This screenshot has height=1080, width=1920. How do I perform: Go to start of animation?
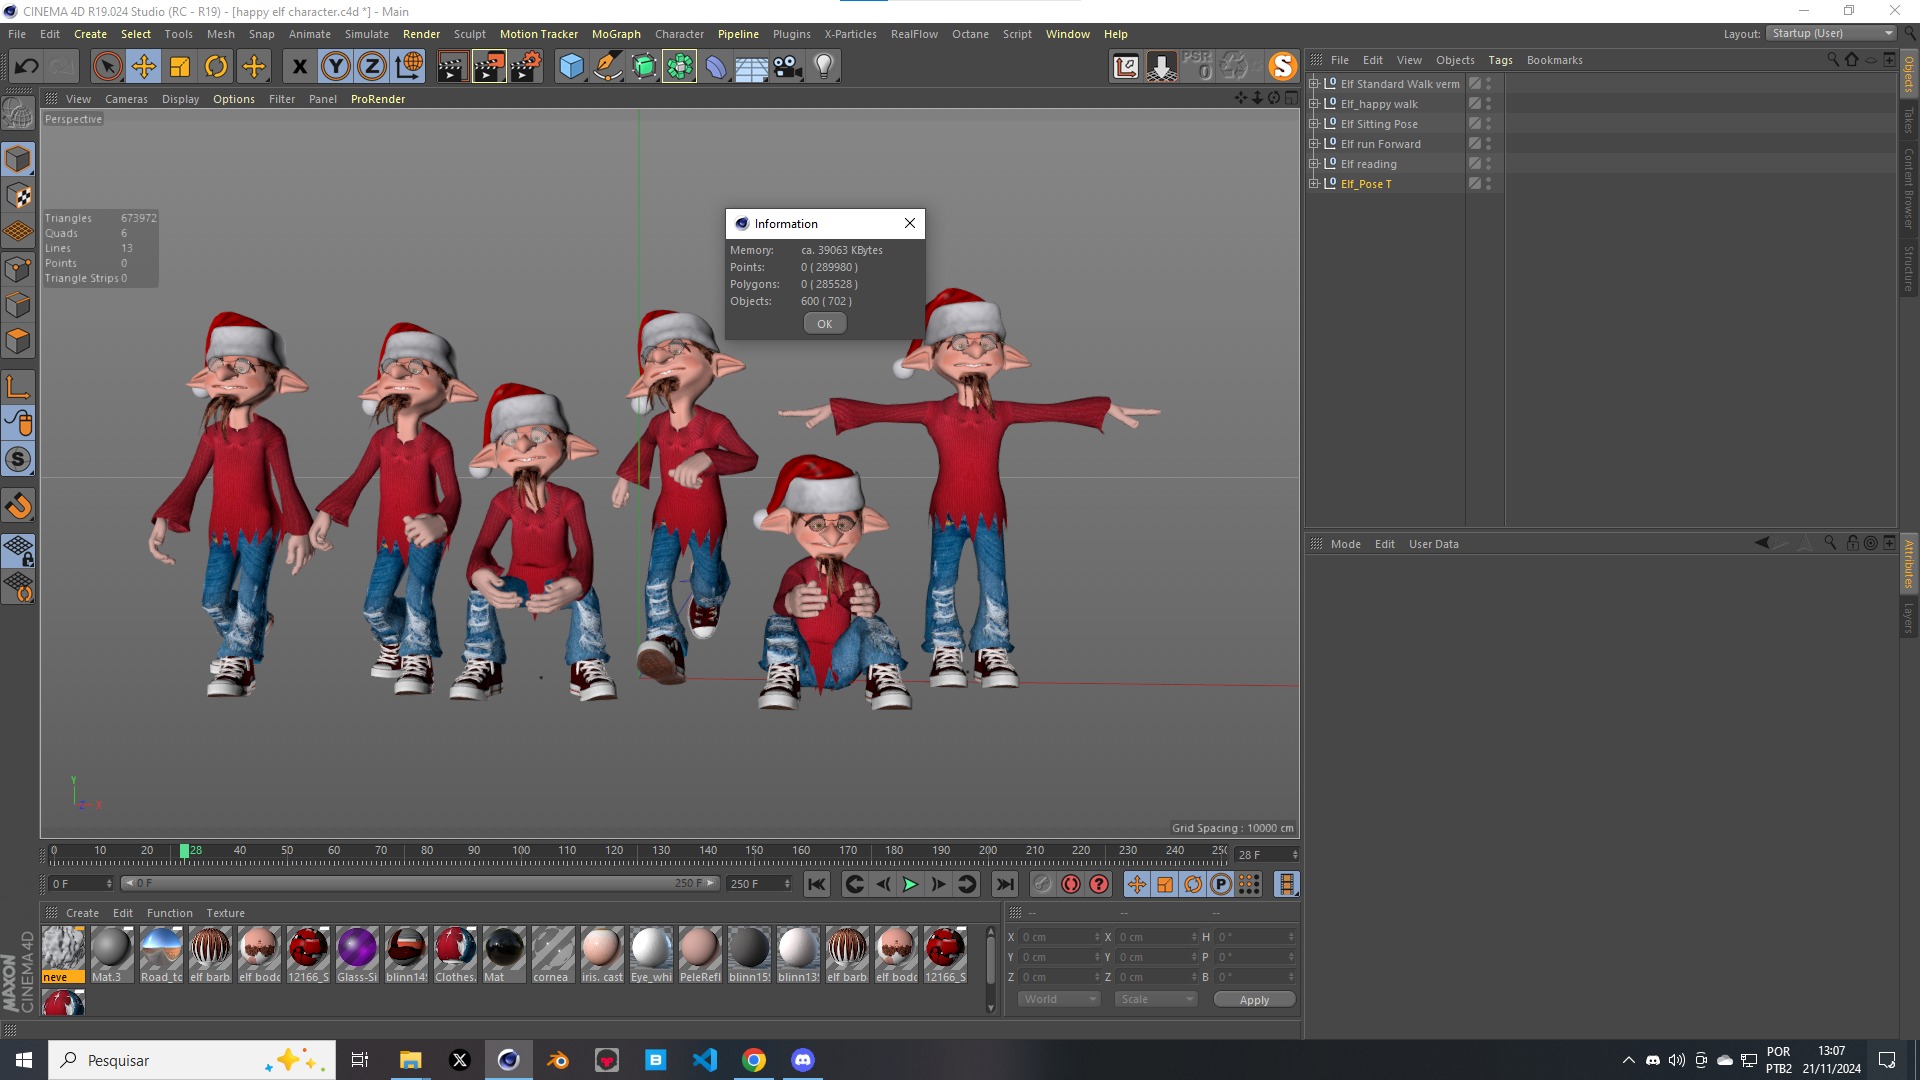817,884
